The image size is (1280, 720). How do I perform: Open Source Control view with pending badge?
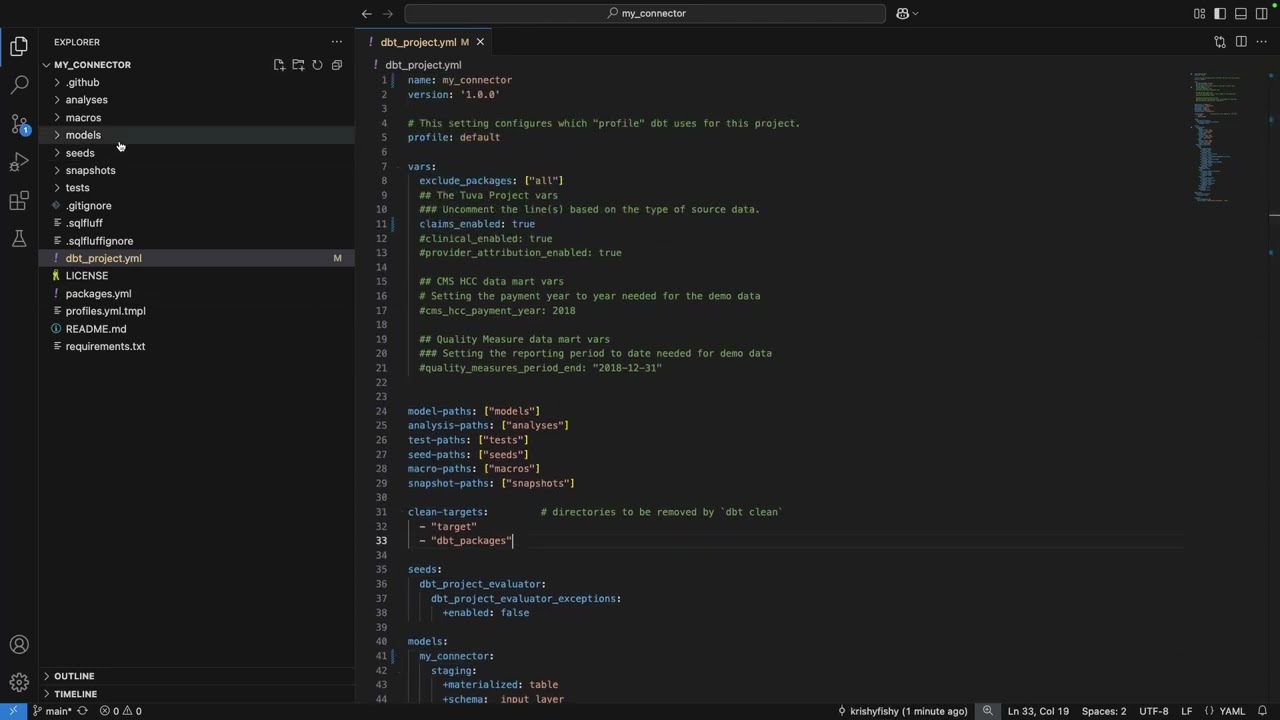(19, 124)
